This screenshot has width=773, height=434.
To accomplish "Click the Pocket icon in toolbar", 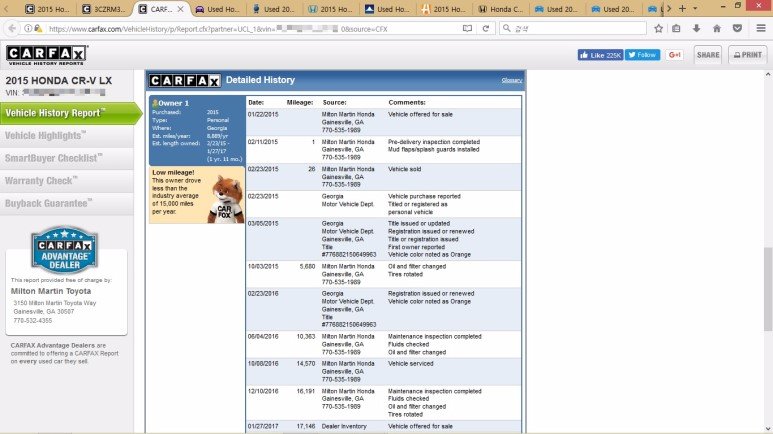I will (x=737, y=29).
